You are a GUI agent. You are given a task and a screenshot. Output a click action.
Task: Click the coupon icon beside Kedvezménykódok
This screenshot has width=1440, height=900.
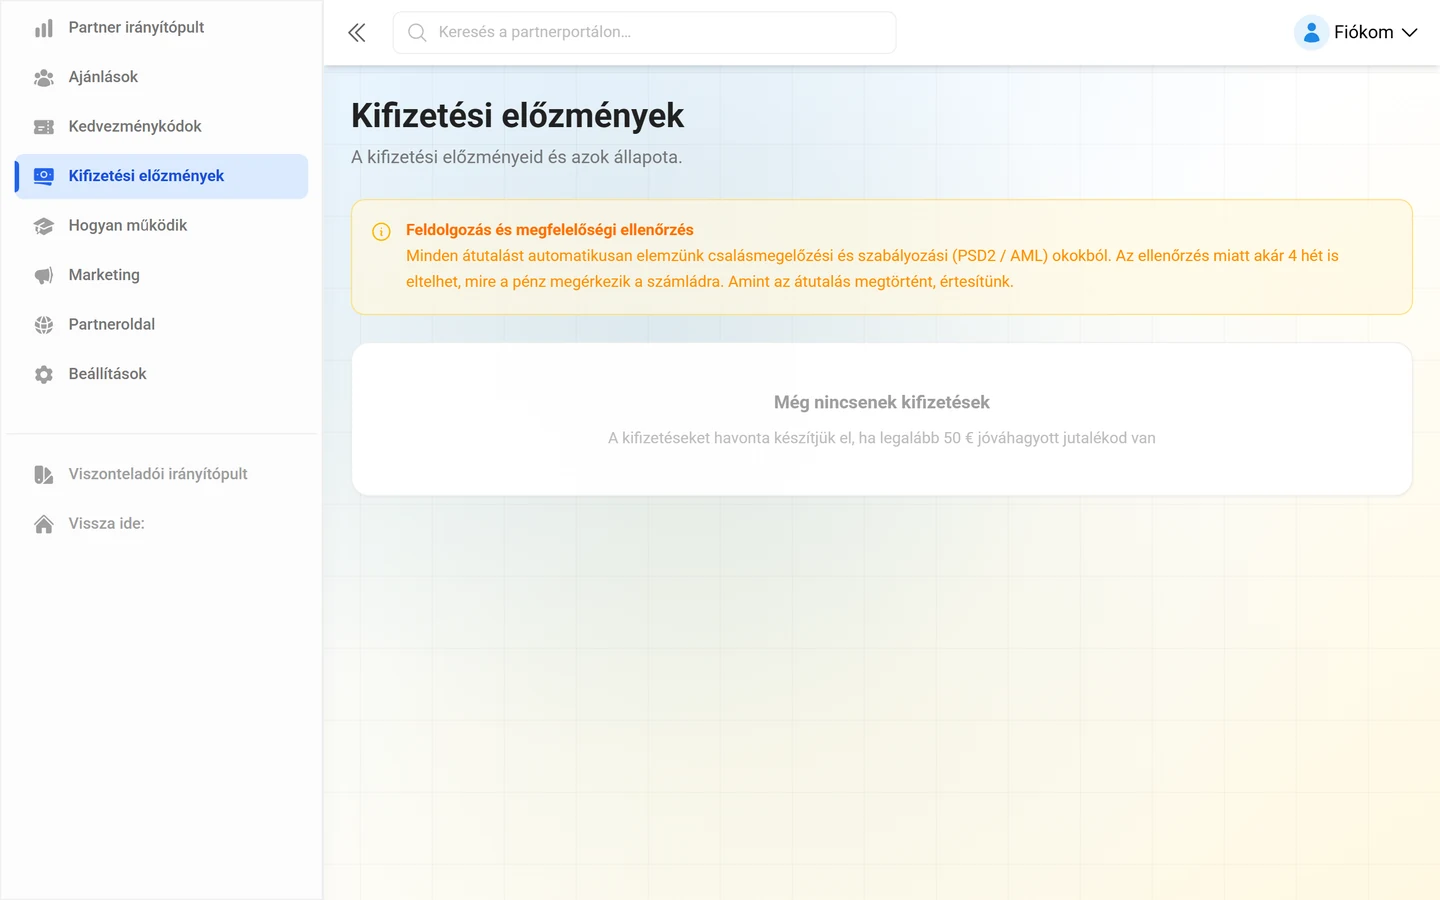tap(44, 127)
